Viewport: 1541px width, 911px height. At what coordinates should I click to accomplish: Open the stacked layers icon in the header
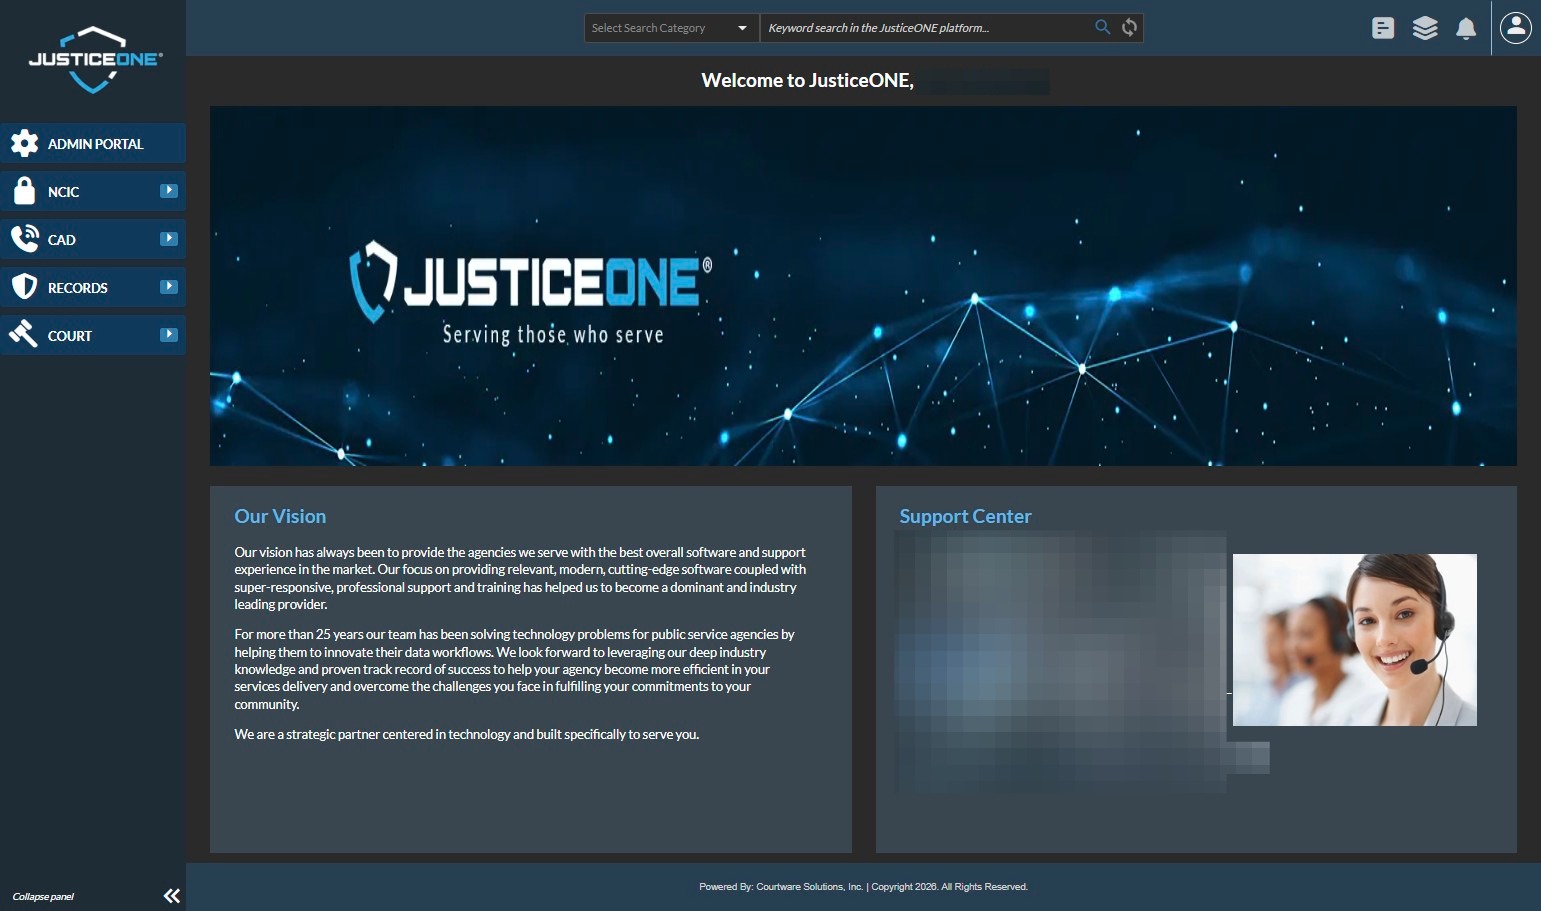click(x=1425, y=28)
